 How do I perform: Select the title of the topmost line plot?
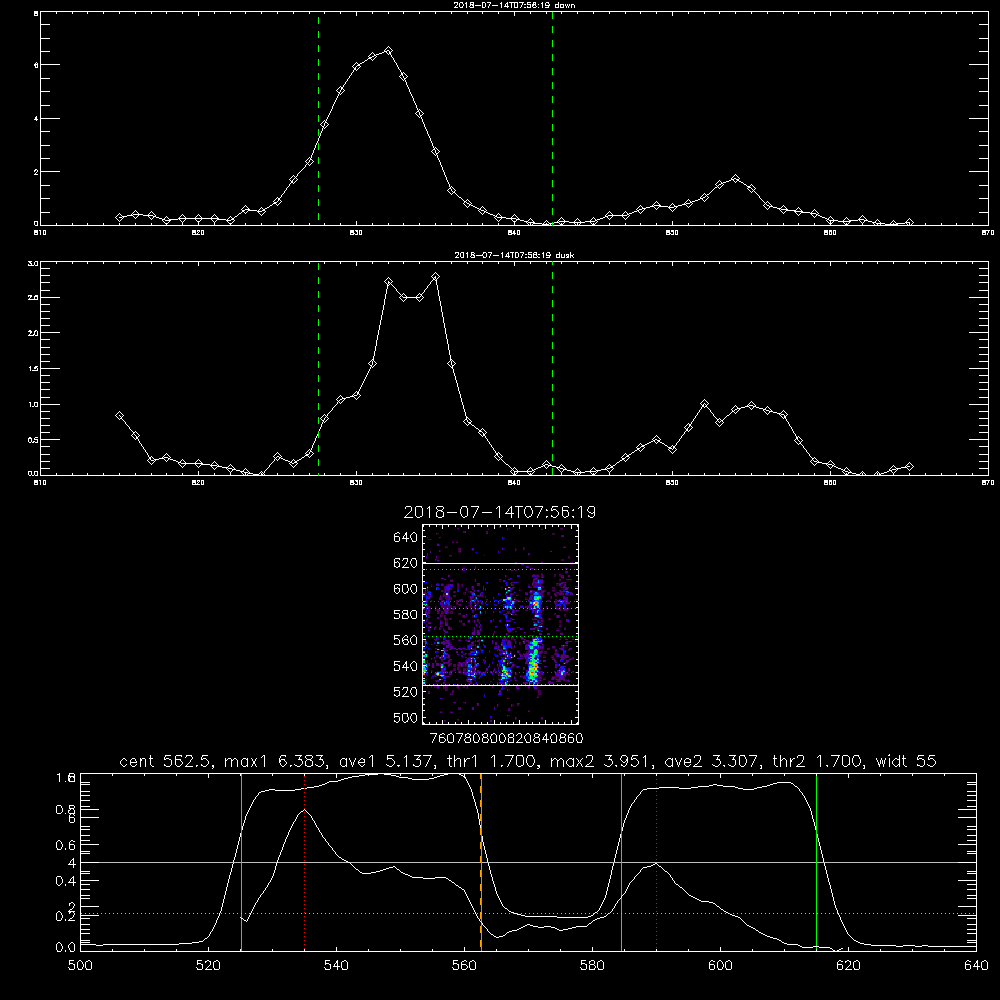514,5
